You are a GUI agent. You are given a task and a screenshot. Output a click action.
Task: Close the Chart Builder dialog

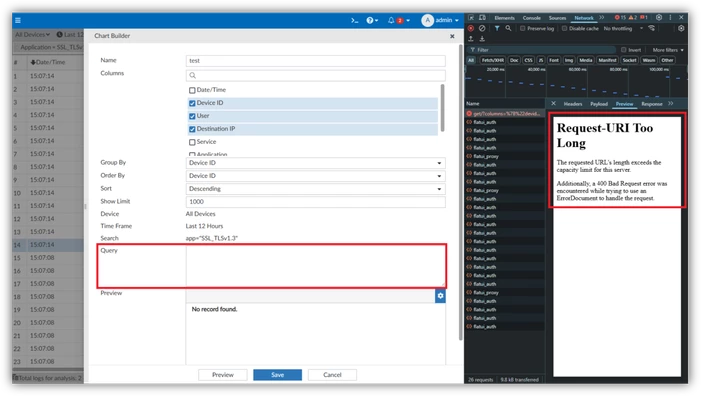[x=452, y=36]
